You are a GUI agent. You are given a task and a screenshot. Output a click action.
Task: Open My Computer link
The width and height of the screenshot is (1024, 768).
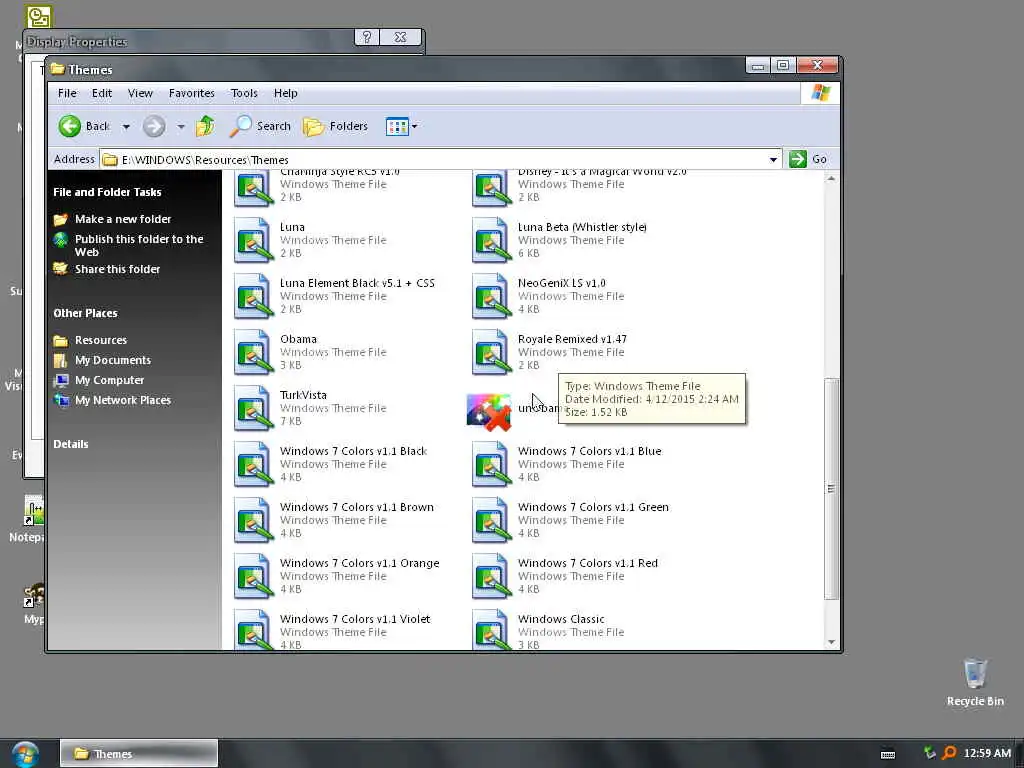[x=109, y=380]
